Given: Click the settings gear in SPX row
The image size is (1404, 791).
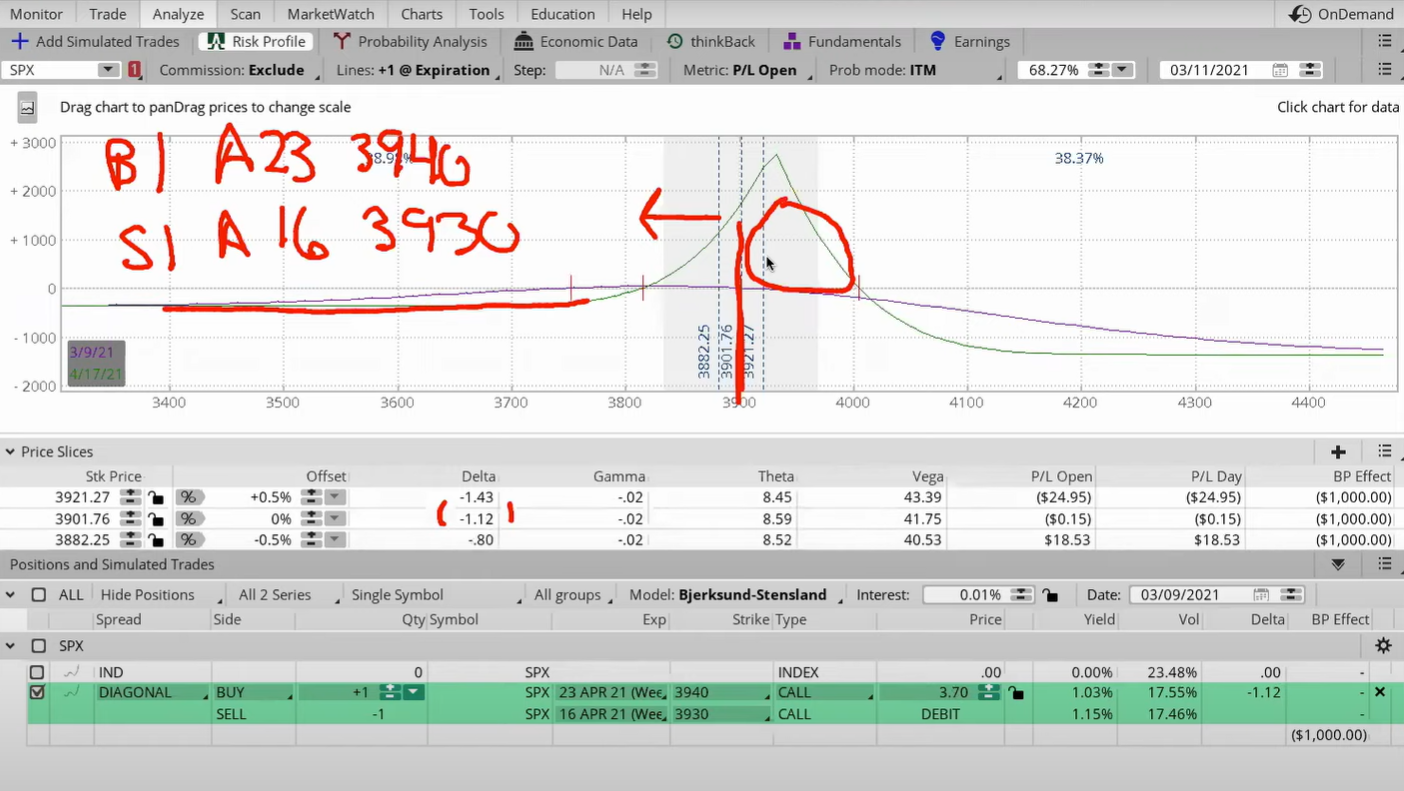Looking at the screenshot, I should pos(1383,646).
